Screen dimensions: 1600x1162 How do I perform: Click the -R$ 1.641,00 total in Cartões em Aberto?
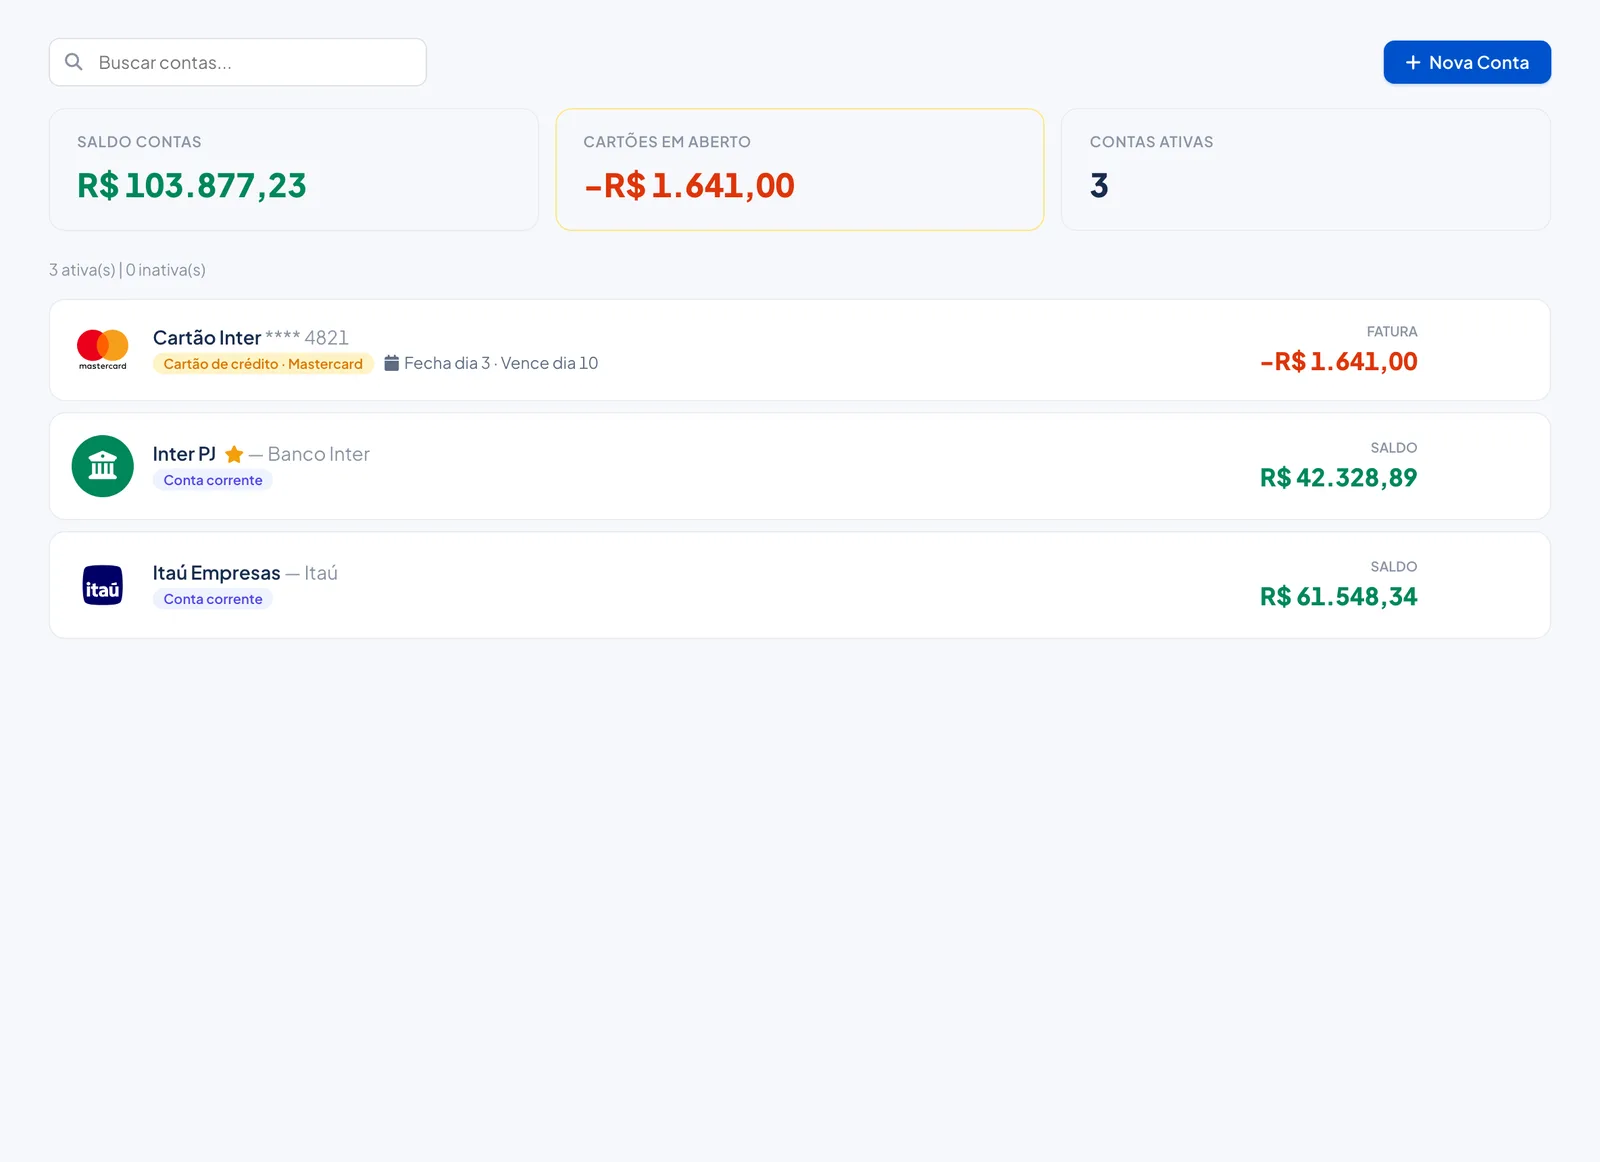689,185
